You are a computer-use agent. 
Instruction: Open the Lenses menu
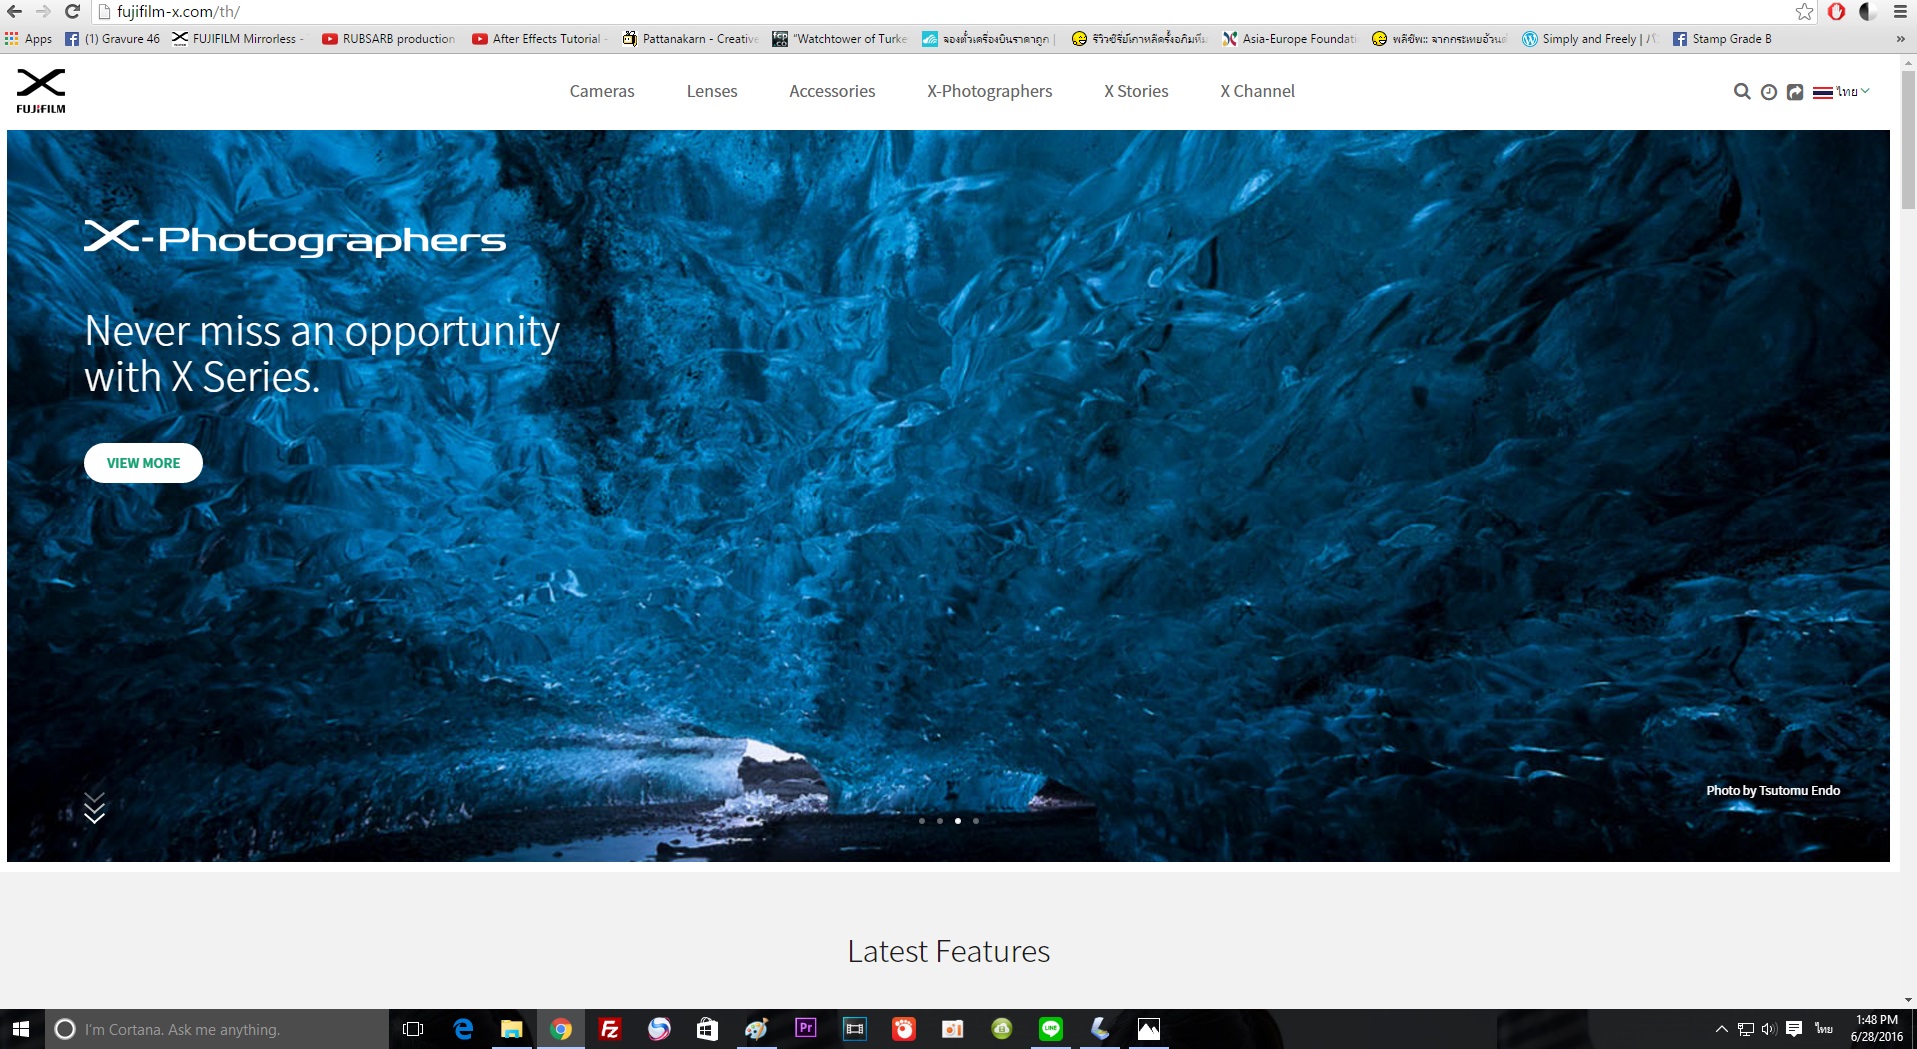712,91
